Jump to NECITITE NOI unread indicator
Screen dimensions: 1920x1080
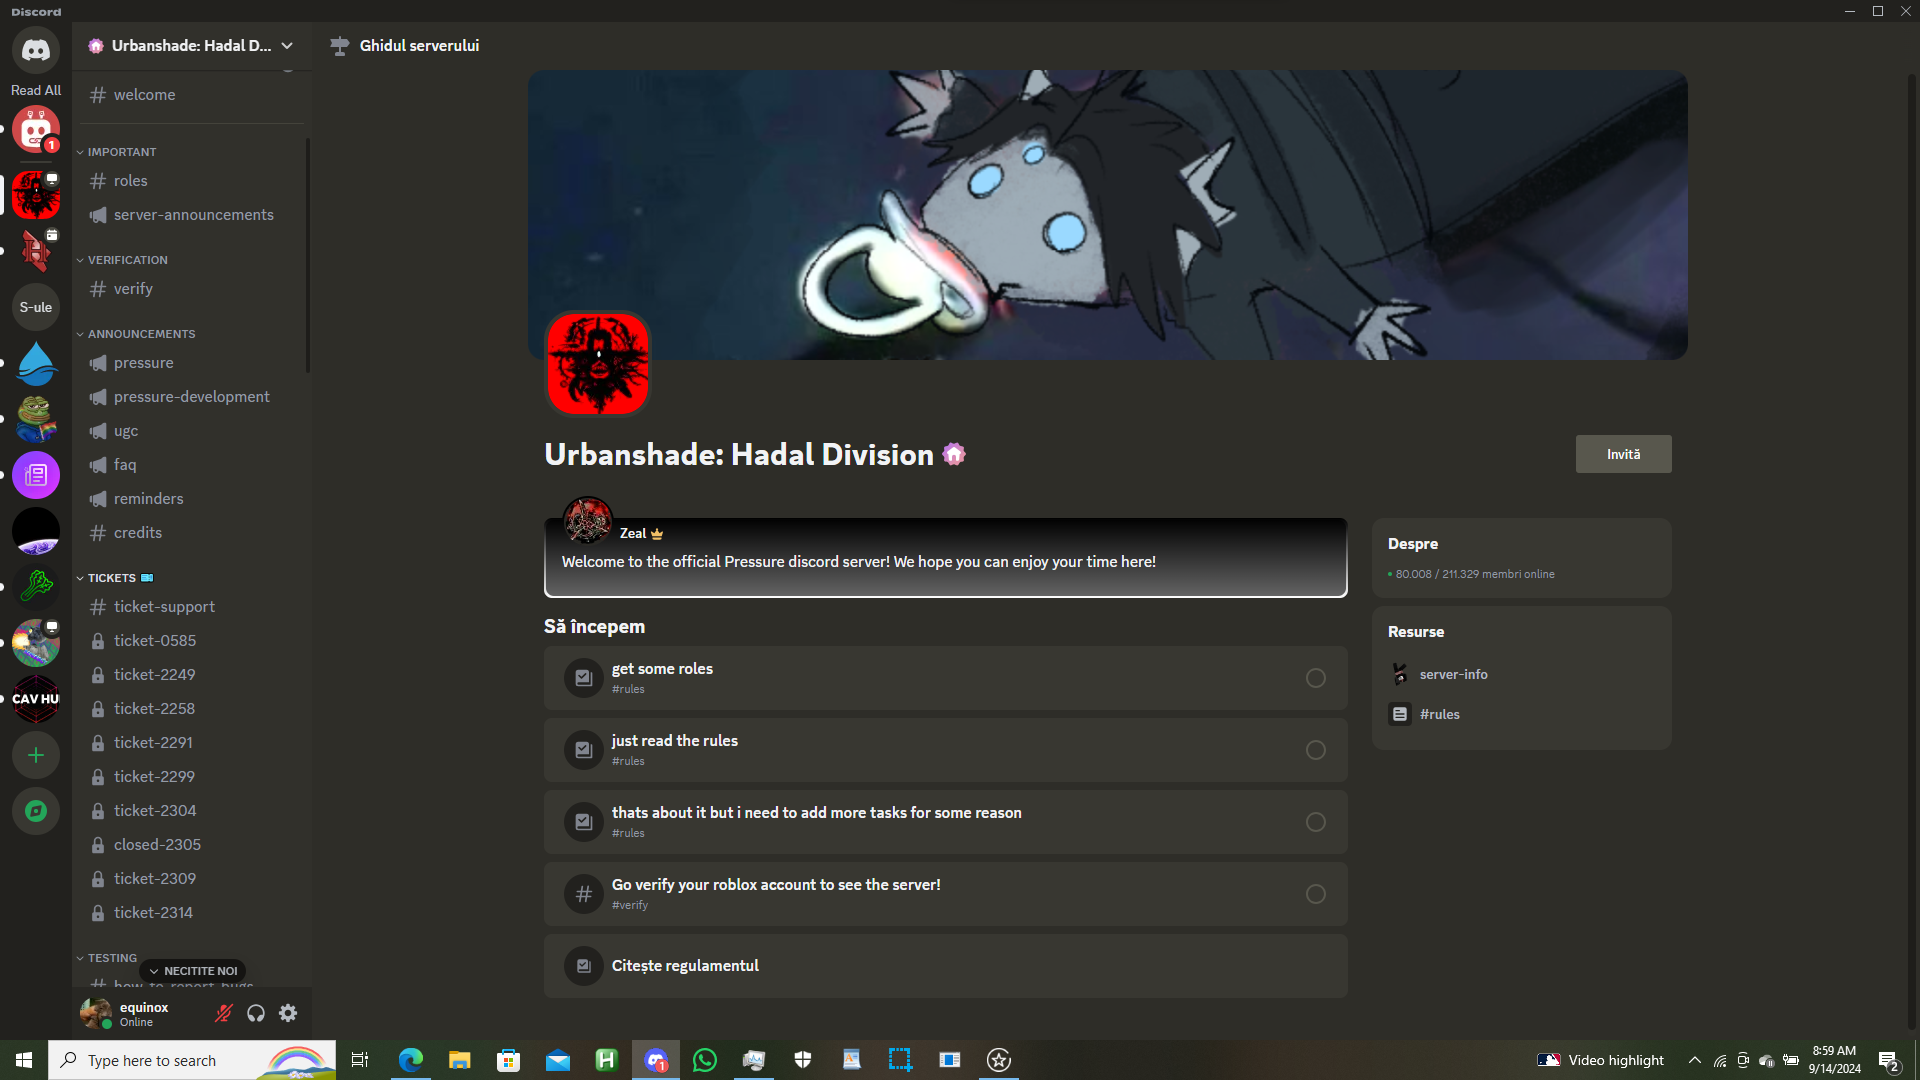193,971
